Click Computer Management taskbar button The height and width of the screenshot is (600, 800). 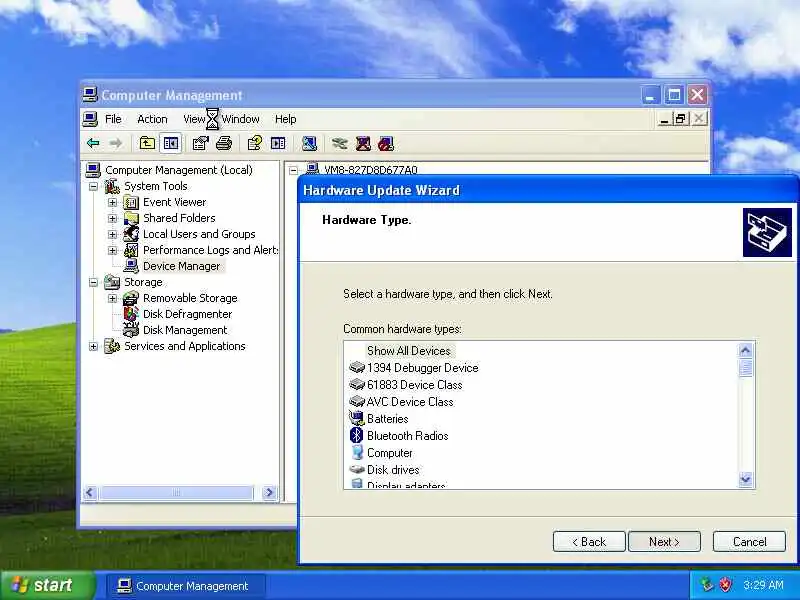tap(186, 586)
